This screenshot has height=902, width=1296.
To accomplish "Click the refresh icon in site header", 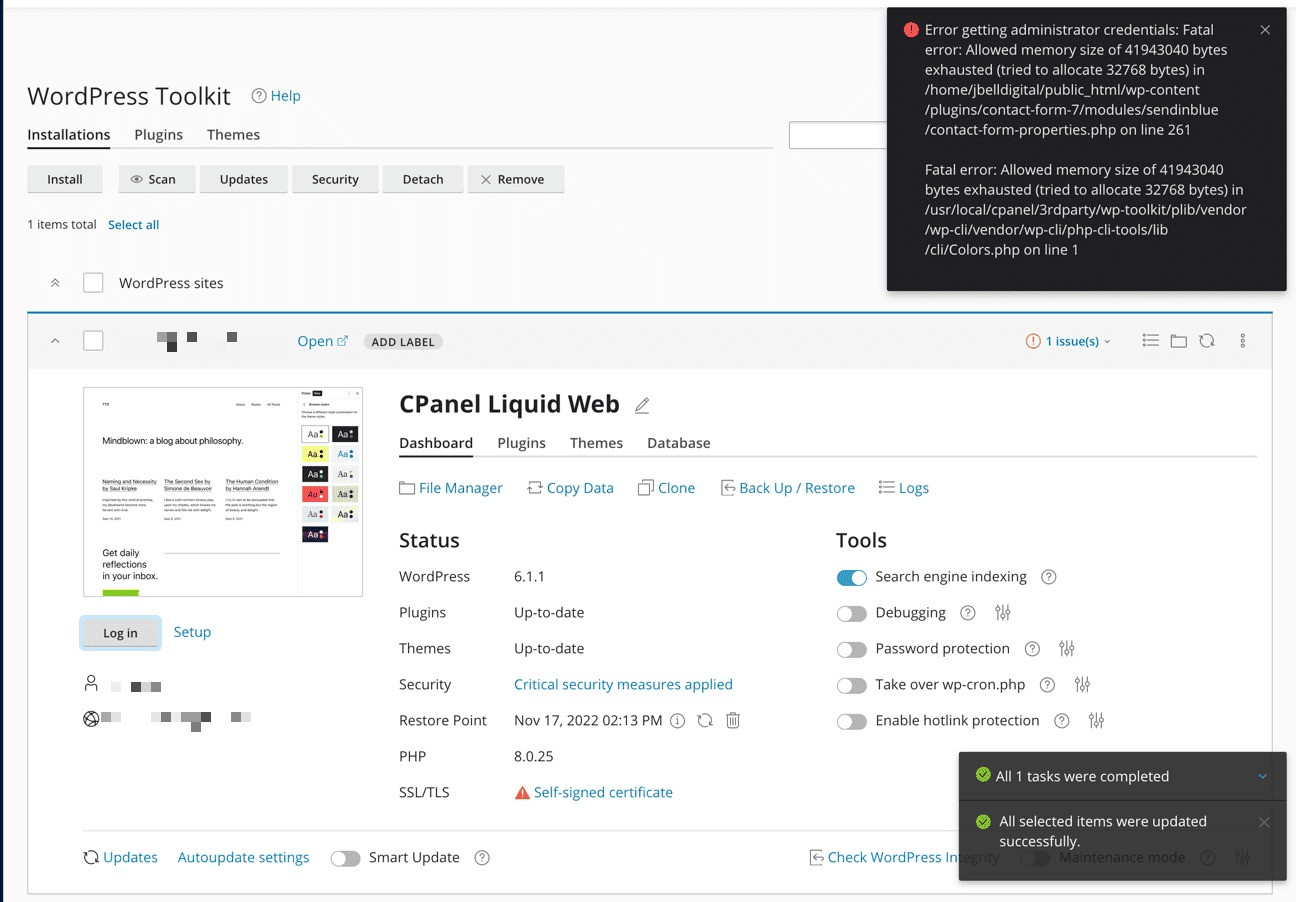I will pyautogui.click(x=1207, y=341).
